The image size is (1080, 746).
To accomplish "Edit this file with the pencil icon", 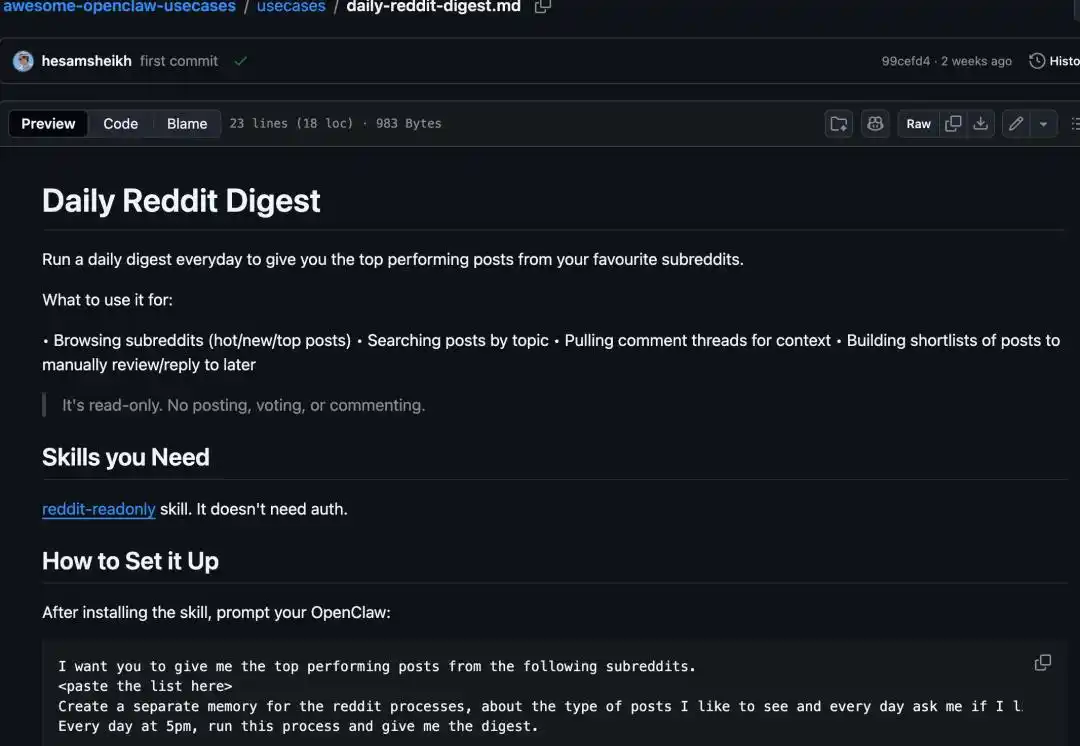I will (x=1016, y=124).
